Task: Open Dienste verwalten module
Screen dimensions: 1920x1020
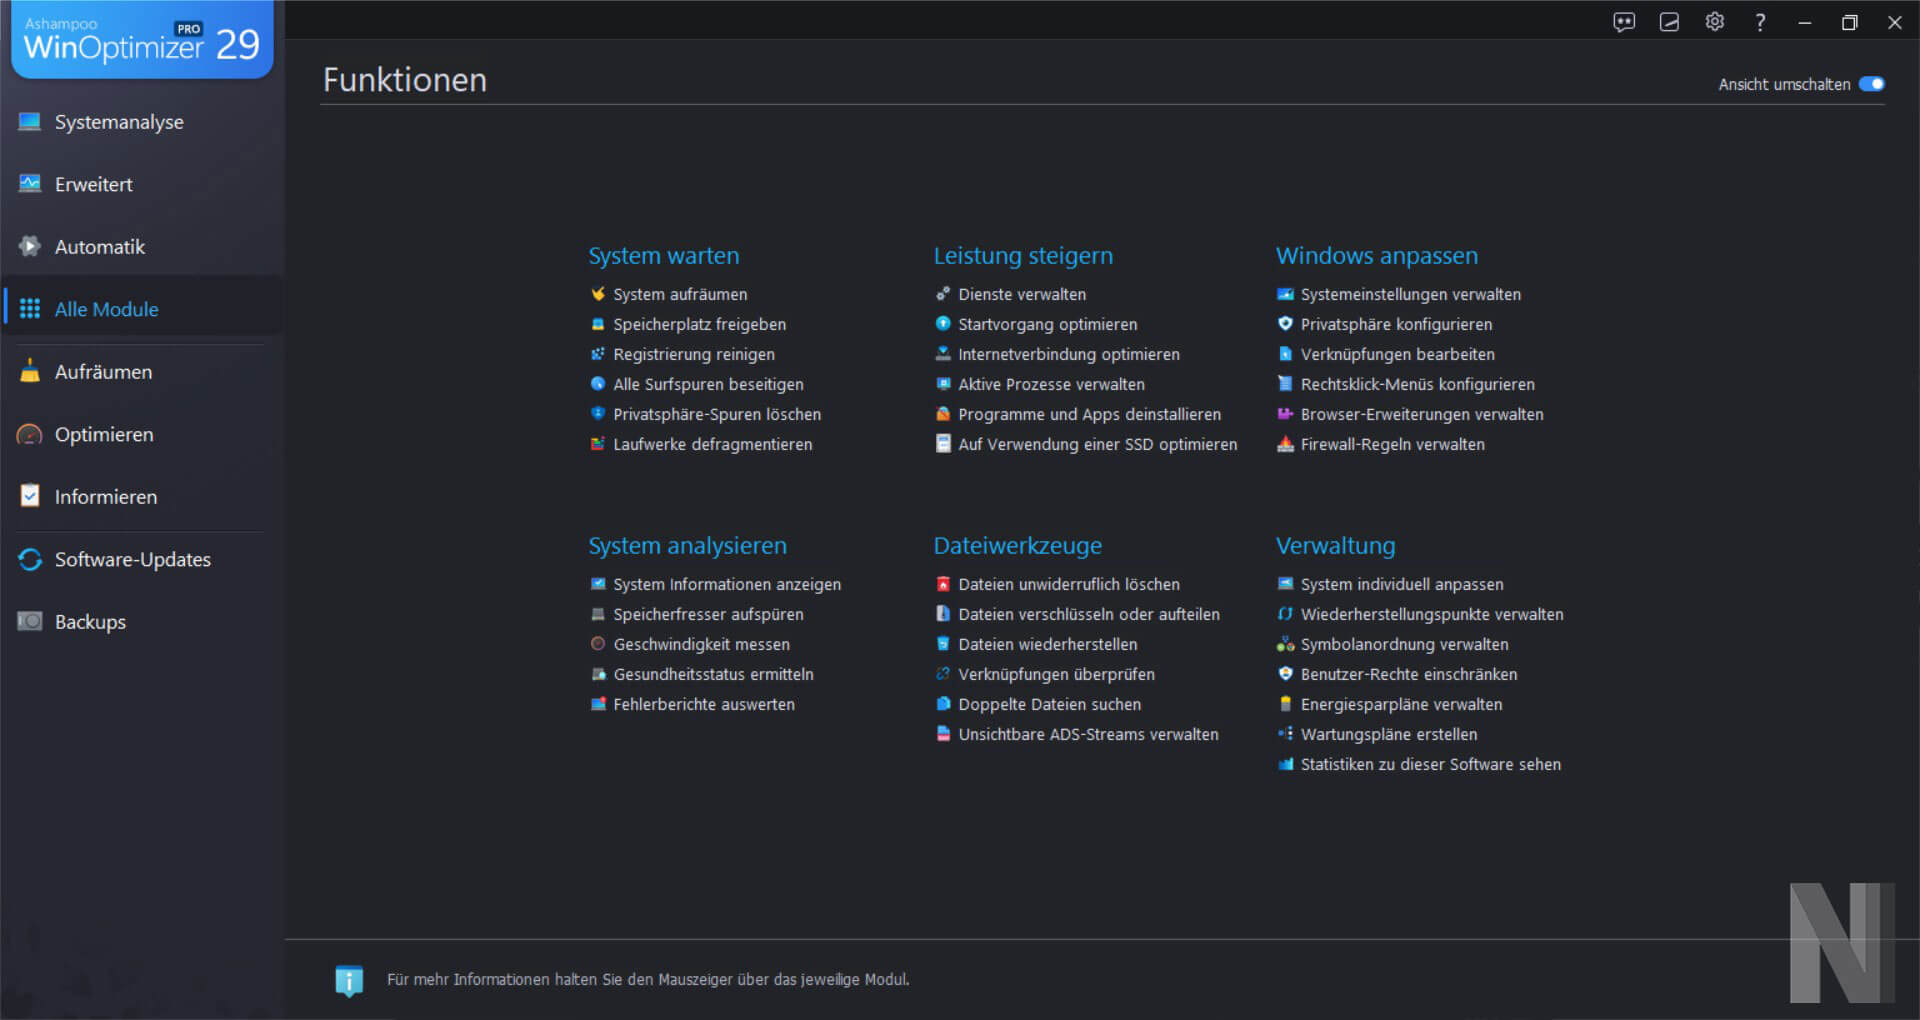Action: (1021, 294)
